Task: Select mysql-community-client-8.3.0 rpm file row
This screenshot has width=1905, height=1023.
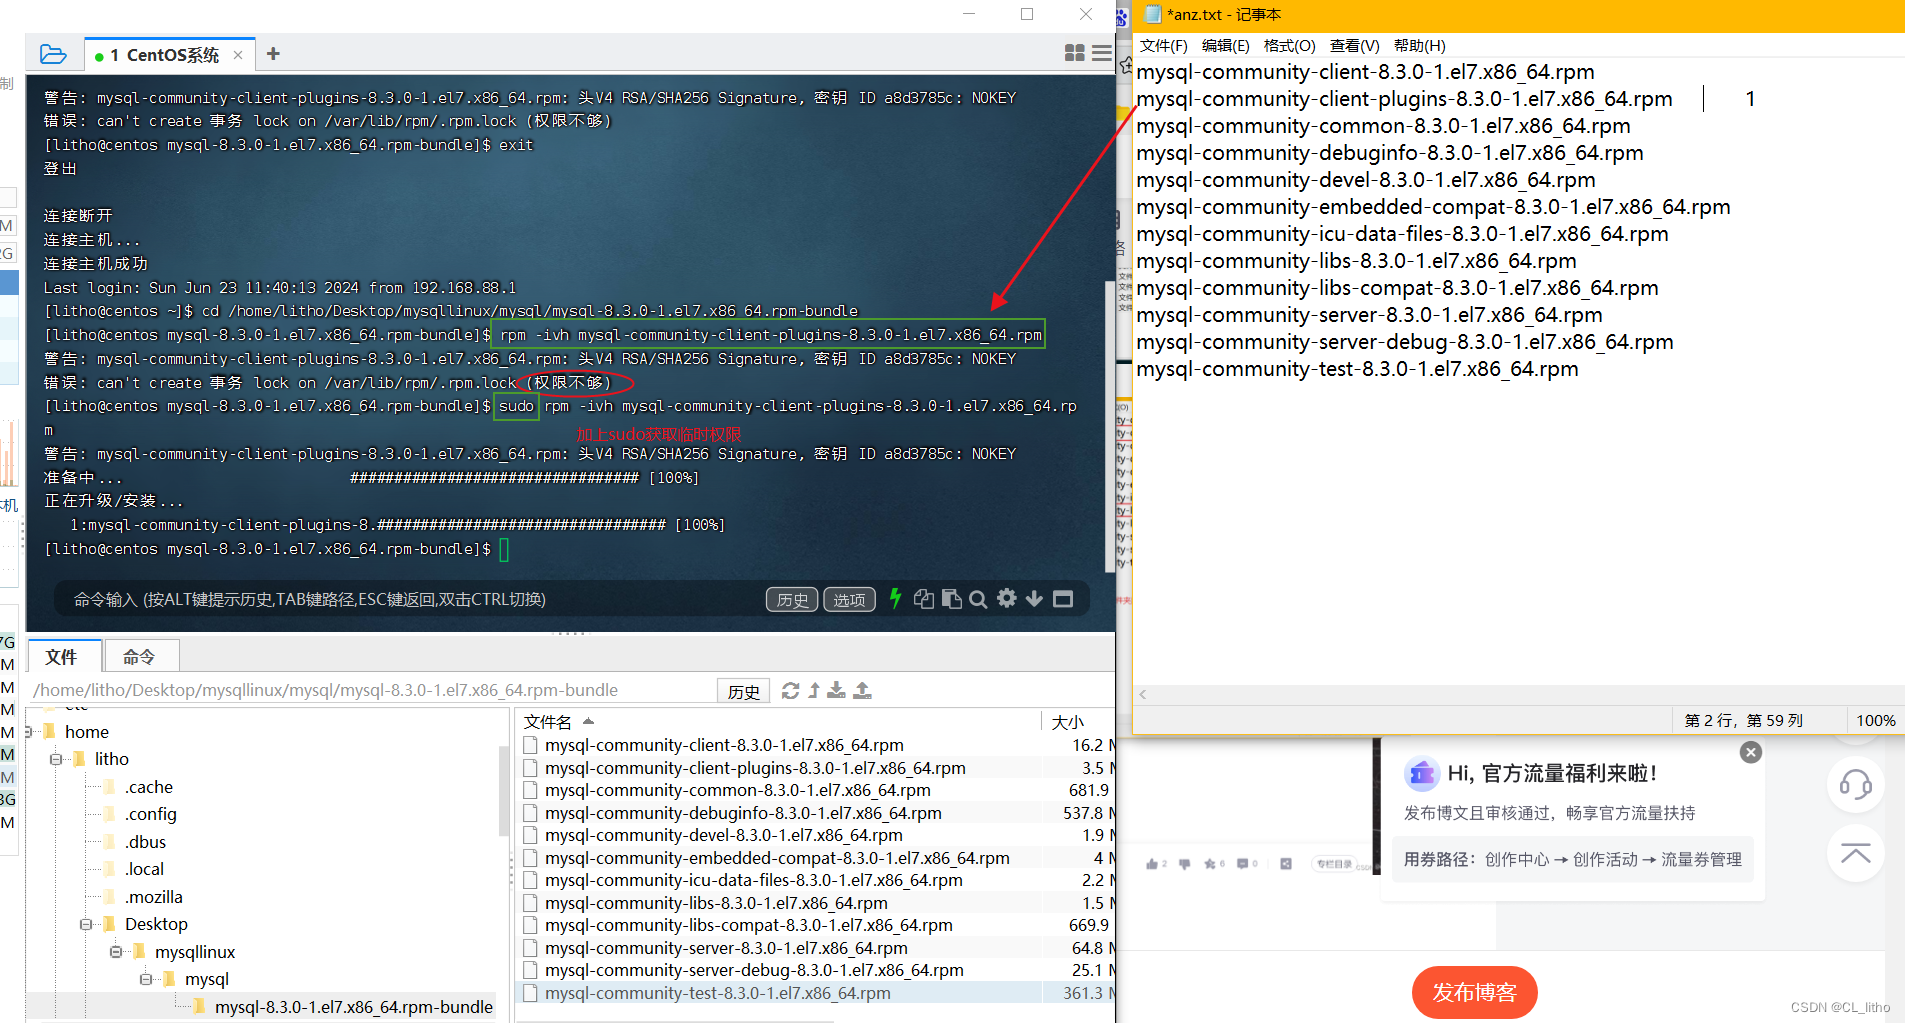Action: (724, 745)
